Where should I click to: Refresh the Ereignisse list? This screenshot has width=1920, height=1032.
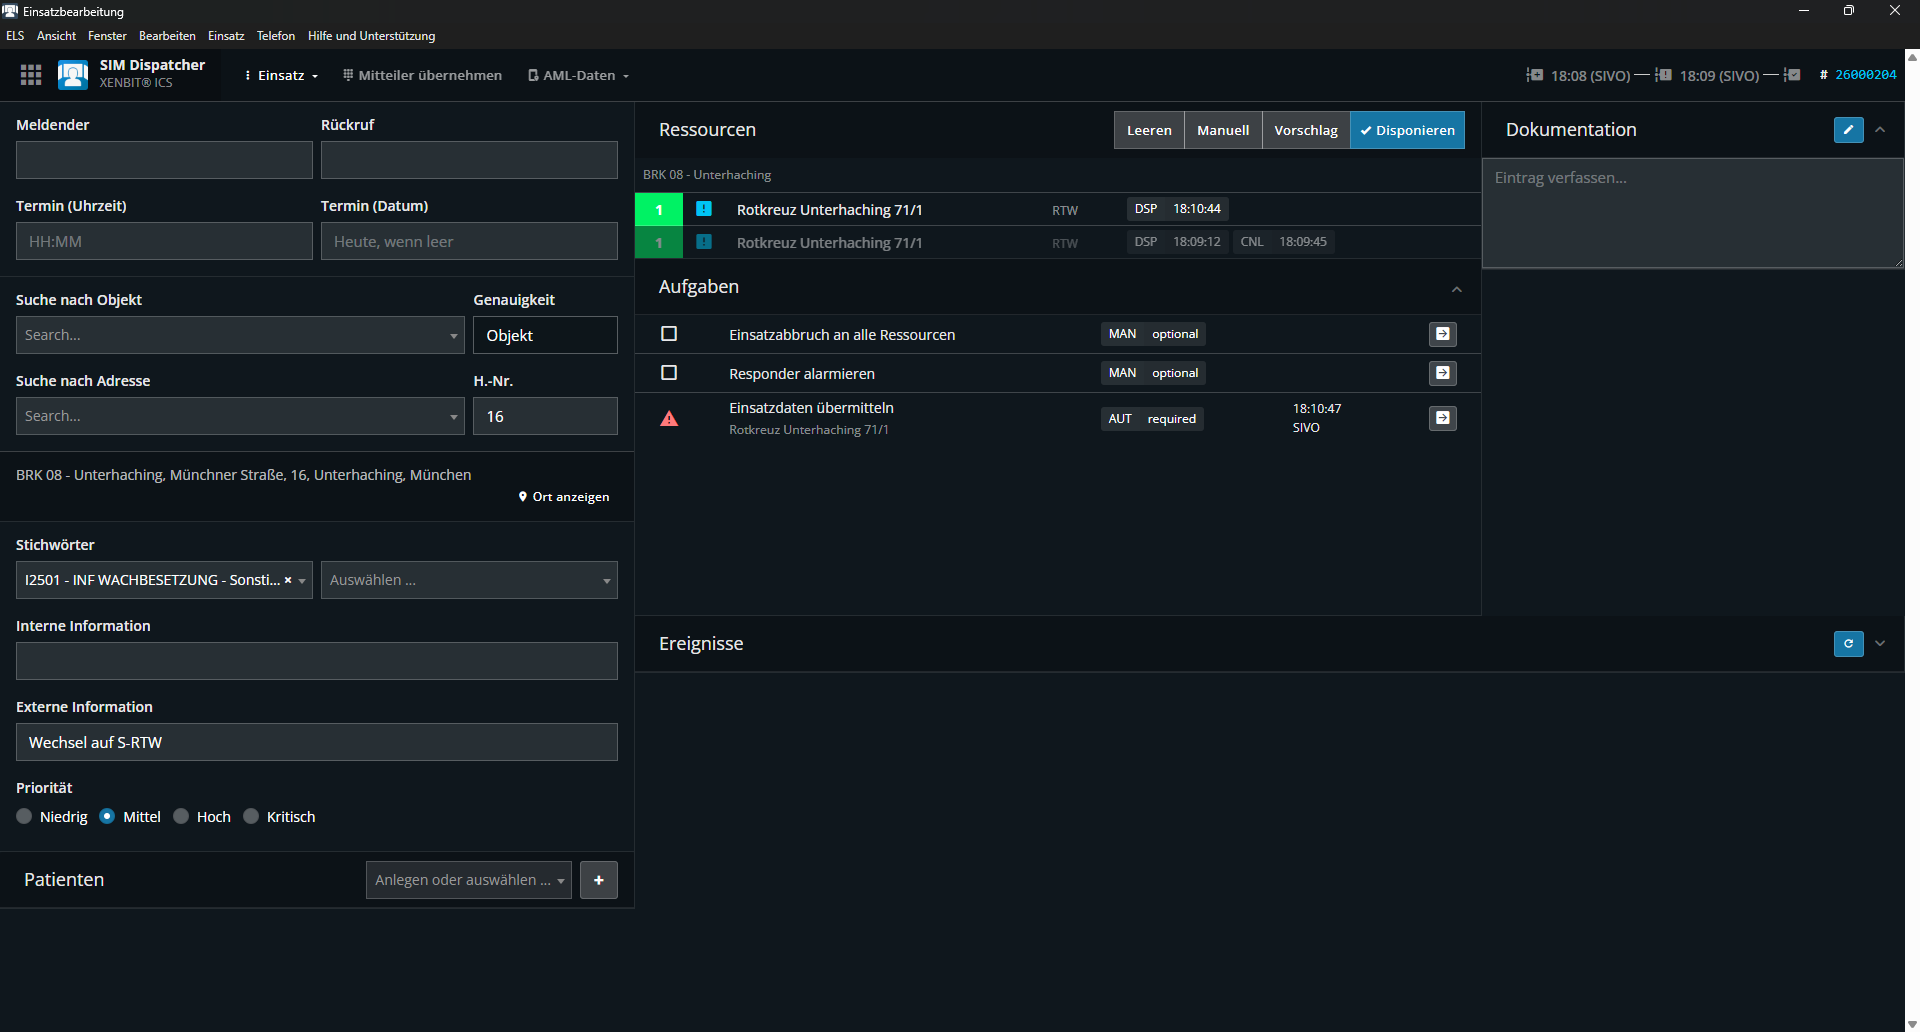pyautogui.click(x=1848, y=644)
